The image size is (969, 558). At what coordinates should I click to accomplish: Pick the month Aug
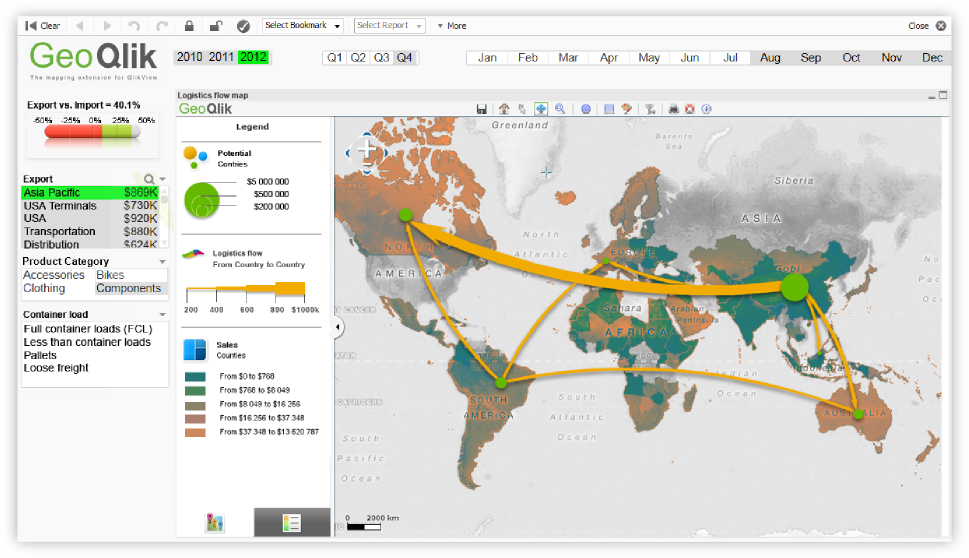pos(770,57)
